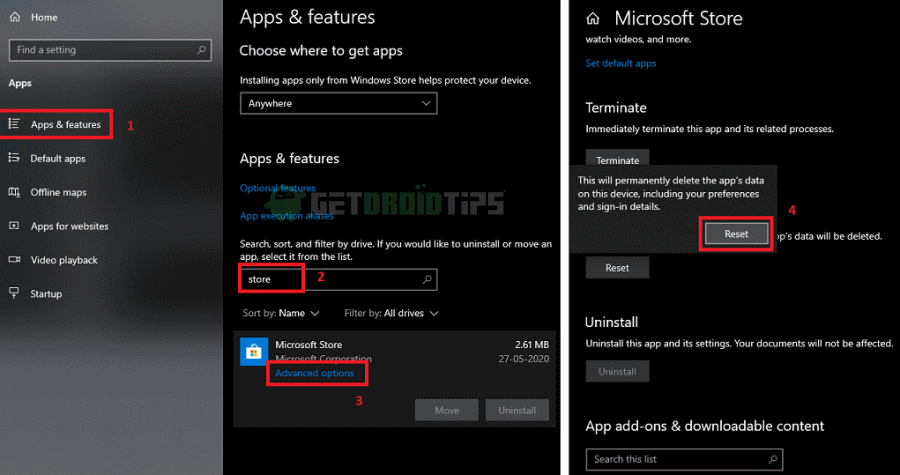The image size is (900, 475).
Task: Click the Offline maps sidebar icon
Action: tap(15, 192)
